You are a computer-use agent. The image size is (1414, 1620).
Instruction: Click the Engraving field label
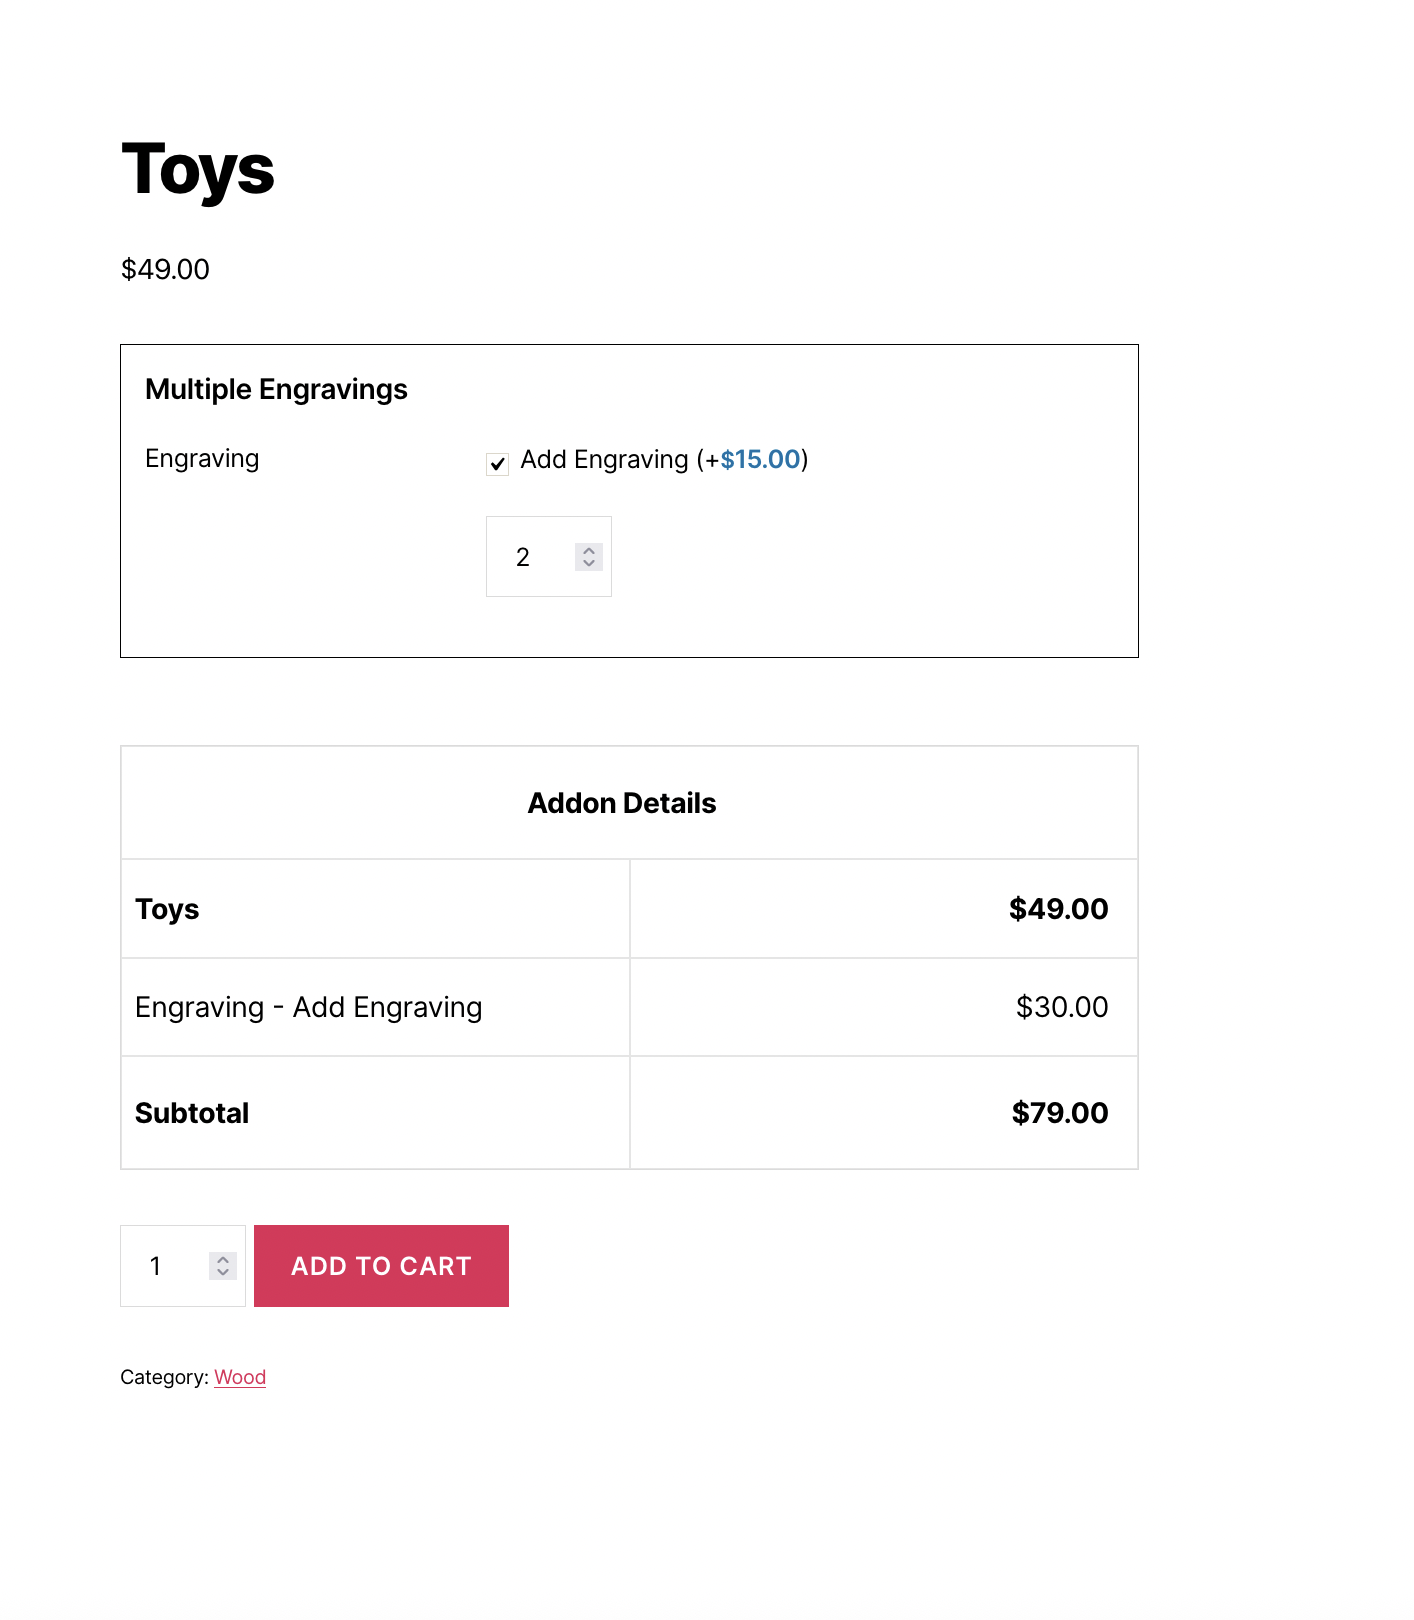coord(202,458)
